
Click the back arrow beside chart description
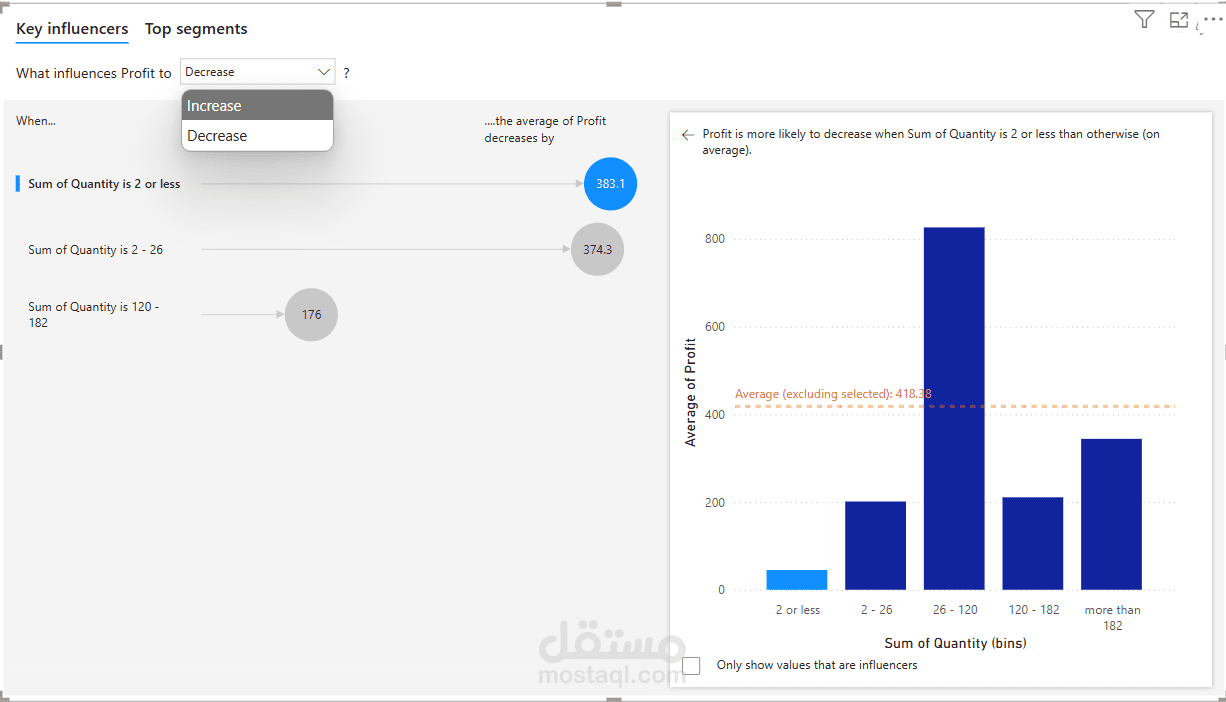pos(687,135)
